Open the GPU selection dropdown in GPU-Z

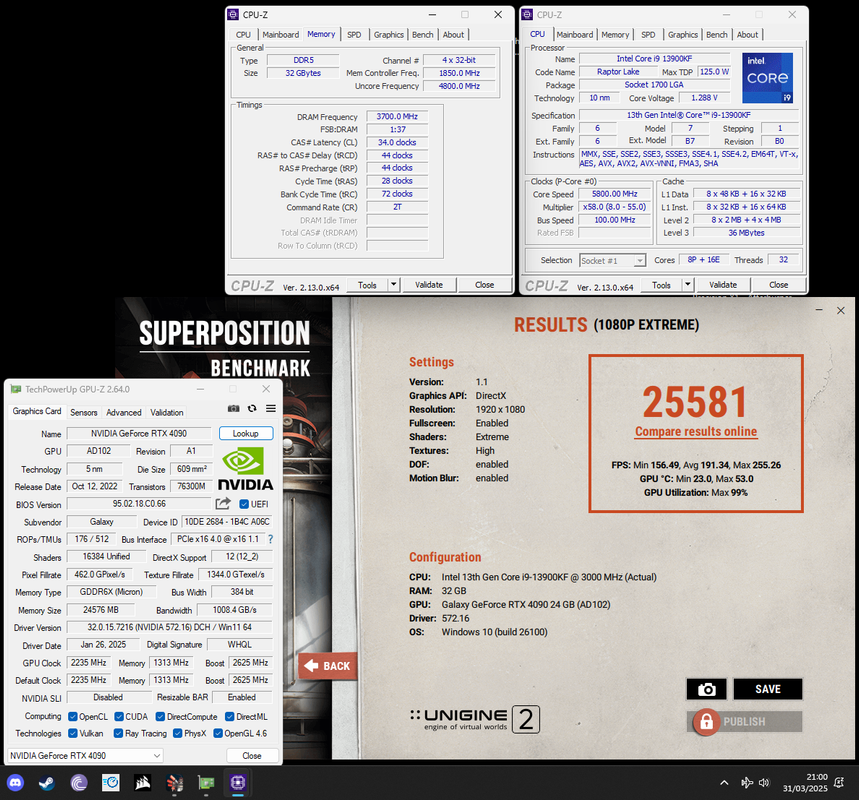tap(85, 756)
